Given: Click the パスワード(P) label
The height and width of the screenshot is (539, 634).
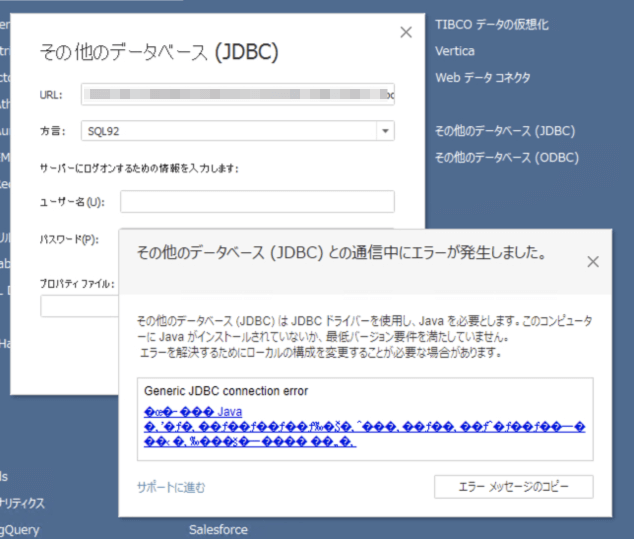Looking at the screenshot, I should [69, 239].
